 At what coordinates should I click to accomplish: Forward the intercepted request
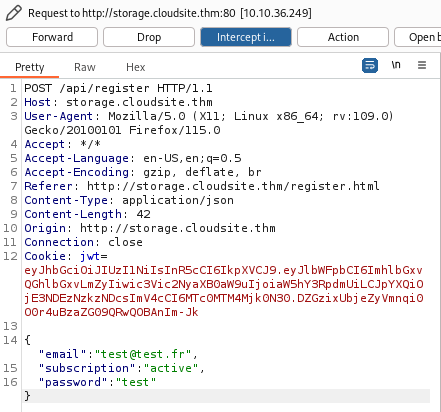[52, 37]
